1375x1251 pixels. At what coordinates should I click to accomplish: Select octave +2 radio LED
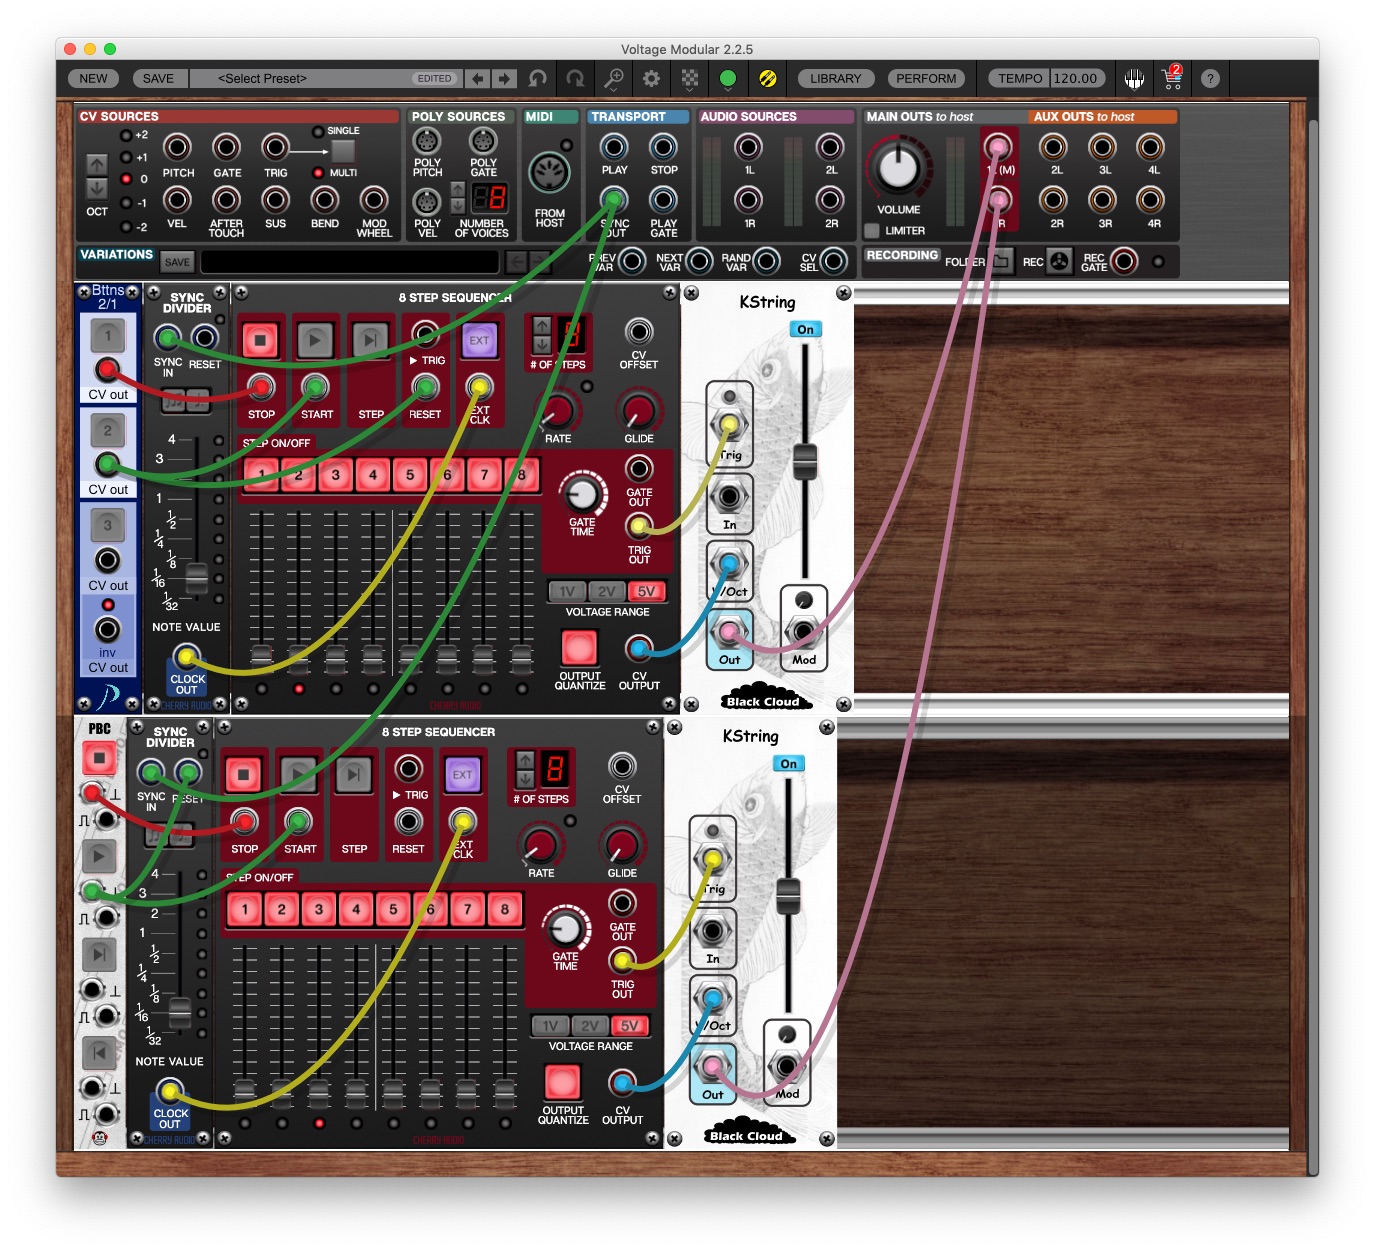[126, 135]
